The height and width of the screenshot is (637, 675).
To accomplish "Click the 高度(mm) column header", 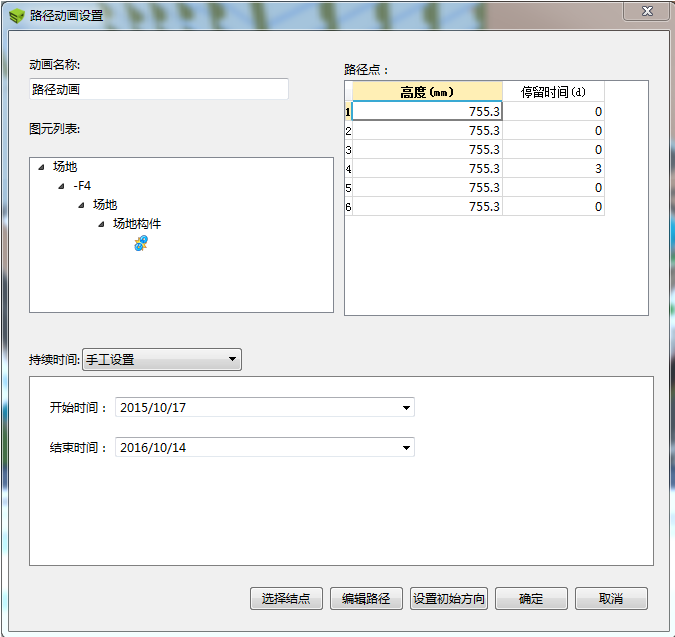I will 427,92.
